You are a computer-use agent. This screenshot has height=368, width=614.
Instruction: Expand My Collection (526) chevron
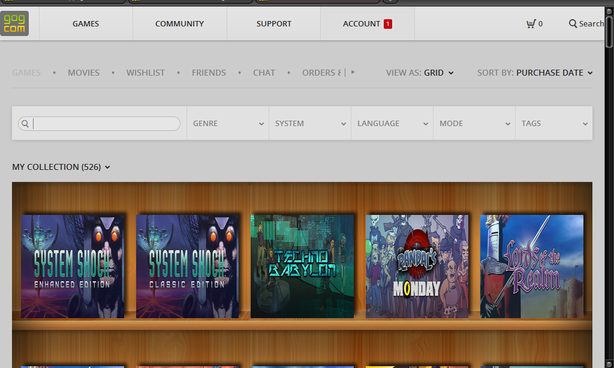click(x=107, y=167)
